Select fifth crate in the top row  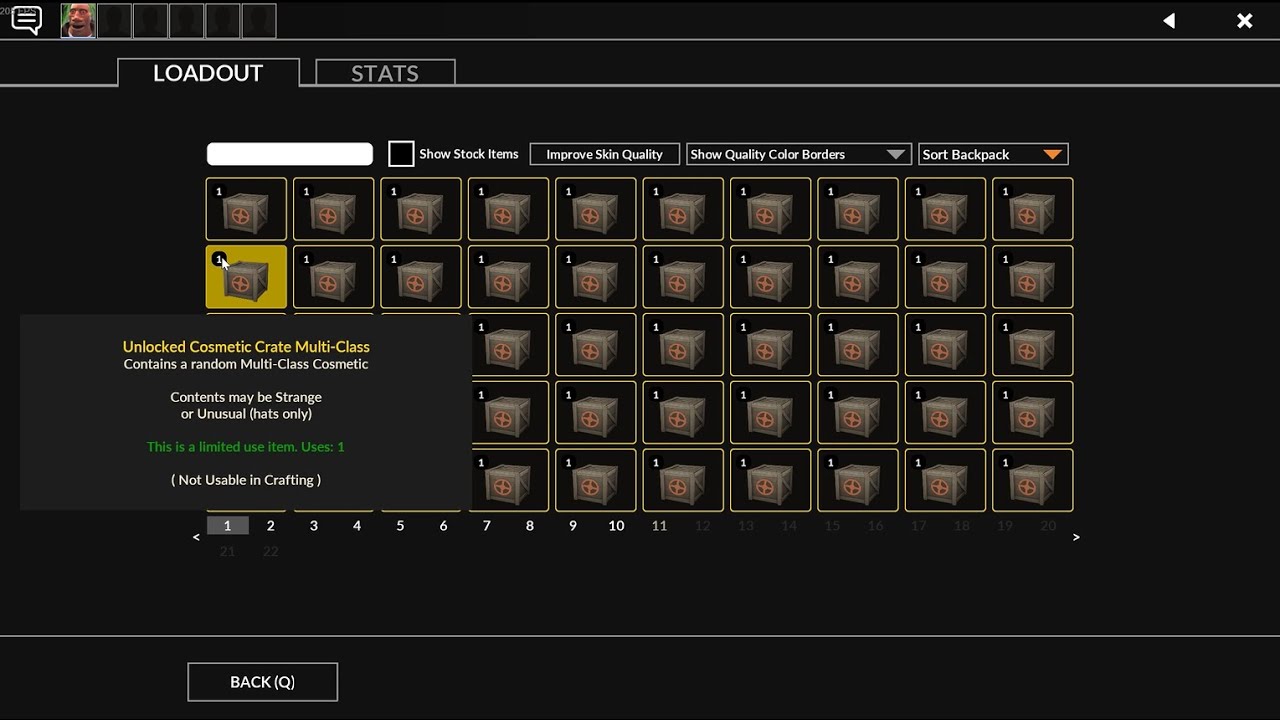[596, 209]
